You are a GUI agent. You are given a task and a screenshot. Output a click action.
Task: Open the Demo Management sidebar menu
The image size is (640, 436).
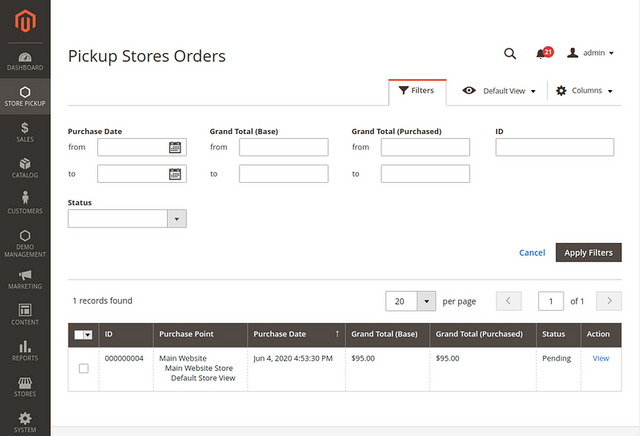(25, 243)
